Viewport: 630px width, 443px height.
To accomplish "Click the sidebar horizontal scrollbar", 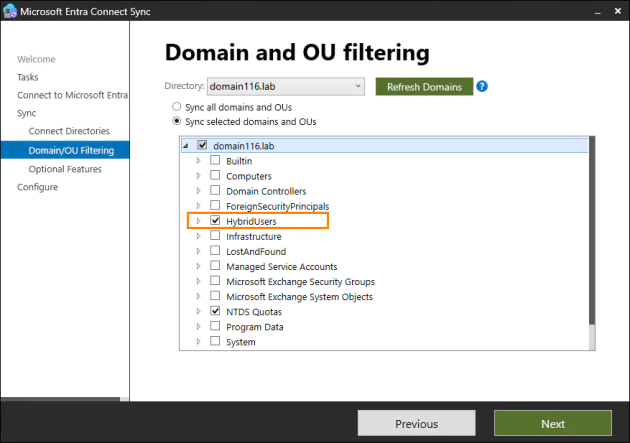I will tap(60, 399).
